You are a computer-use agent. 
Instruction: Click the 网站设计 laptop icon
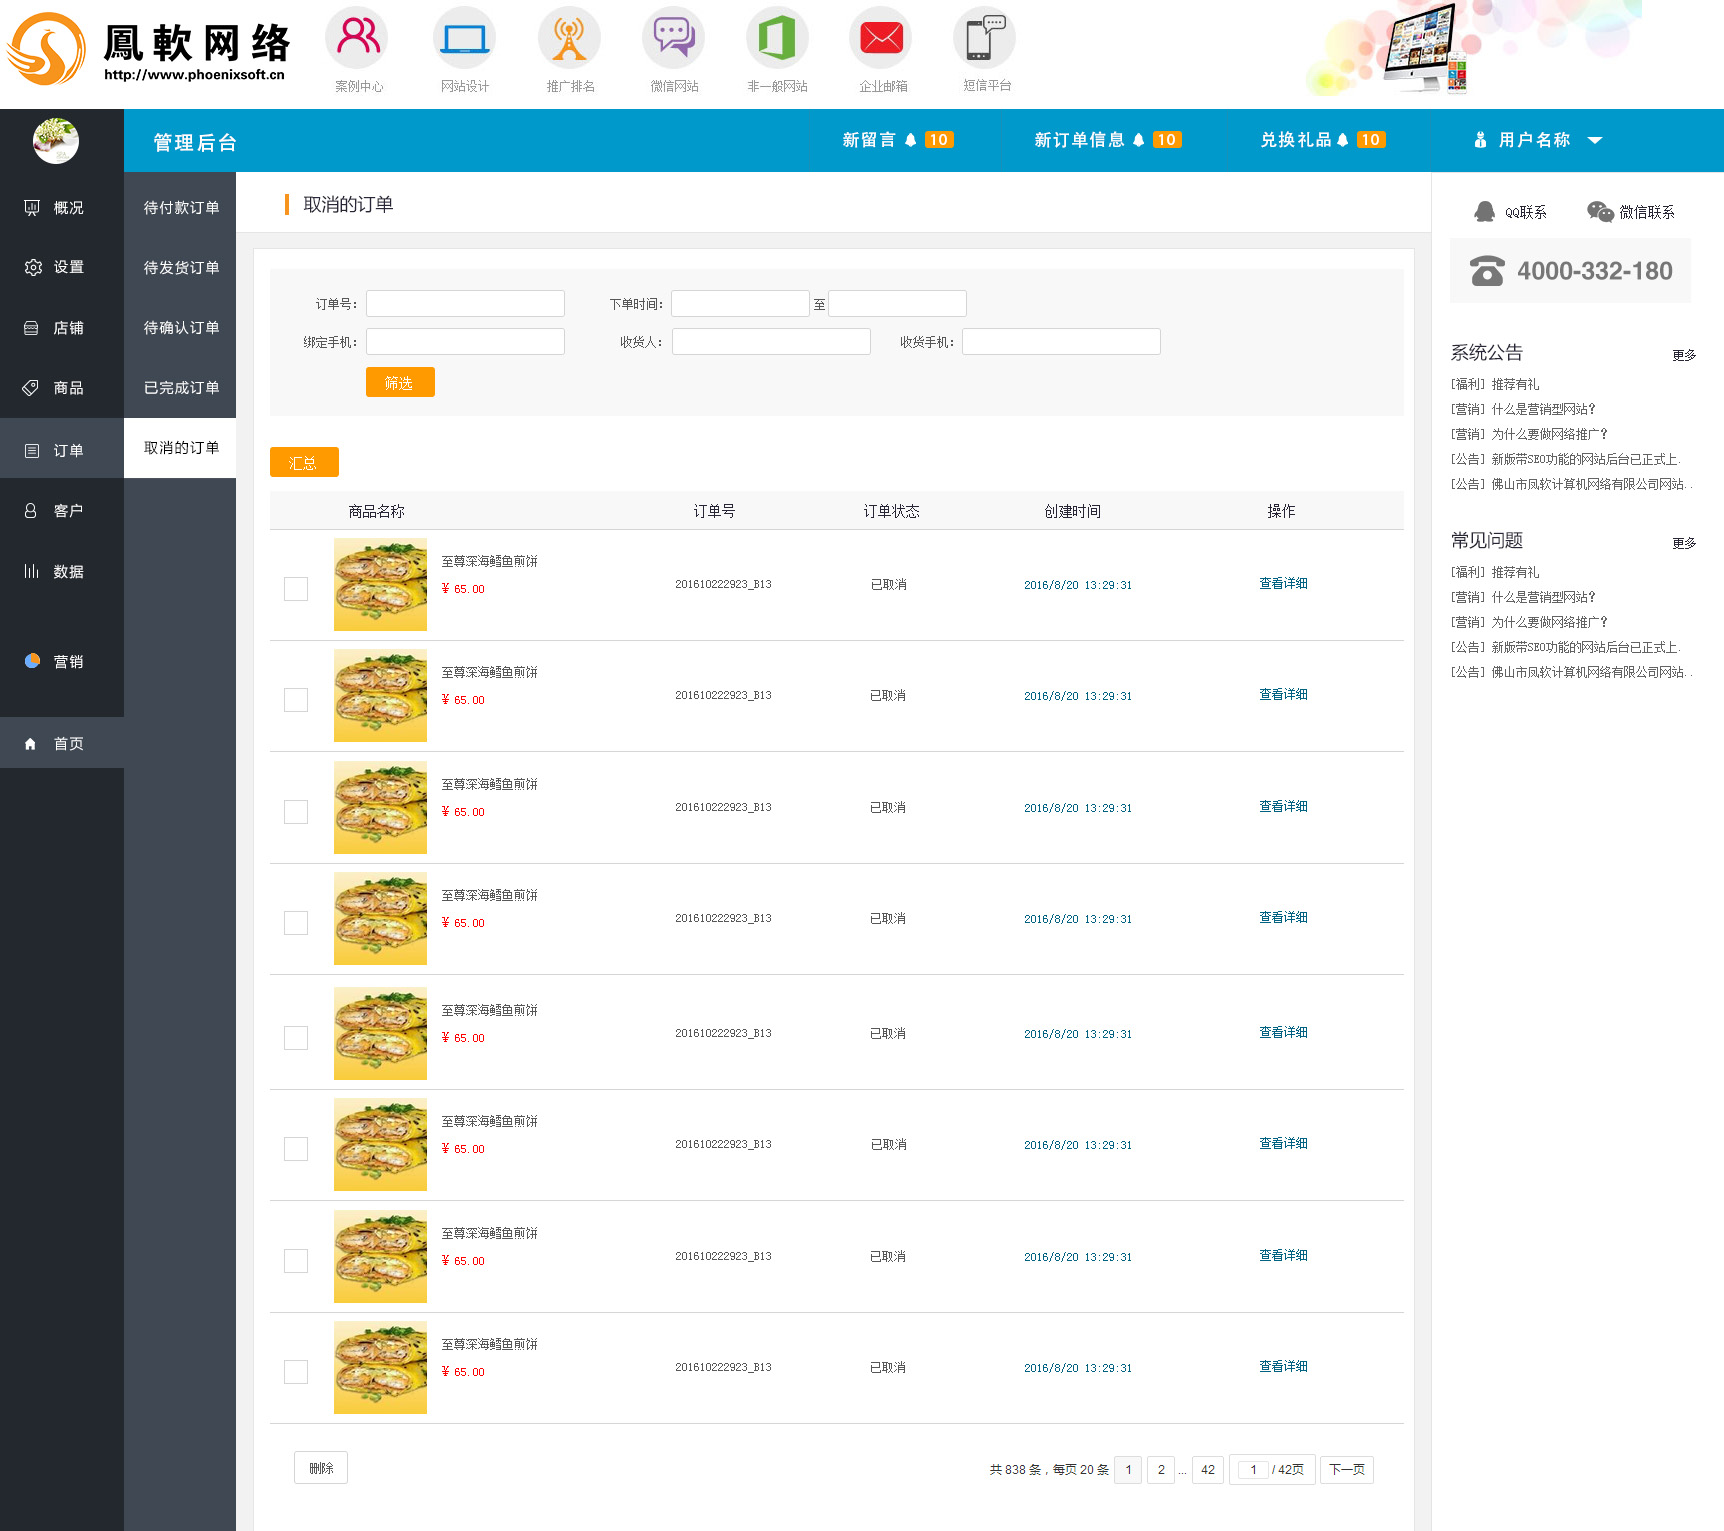click(x=464, y=39)
